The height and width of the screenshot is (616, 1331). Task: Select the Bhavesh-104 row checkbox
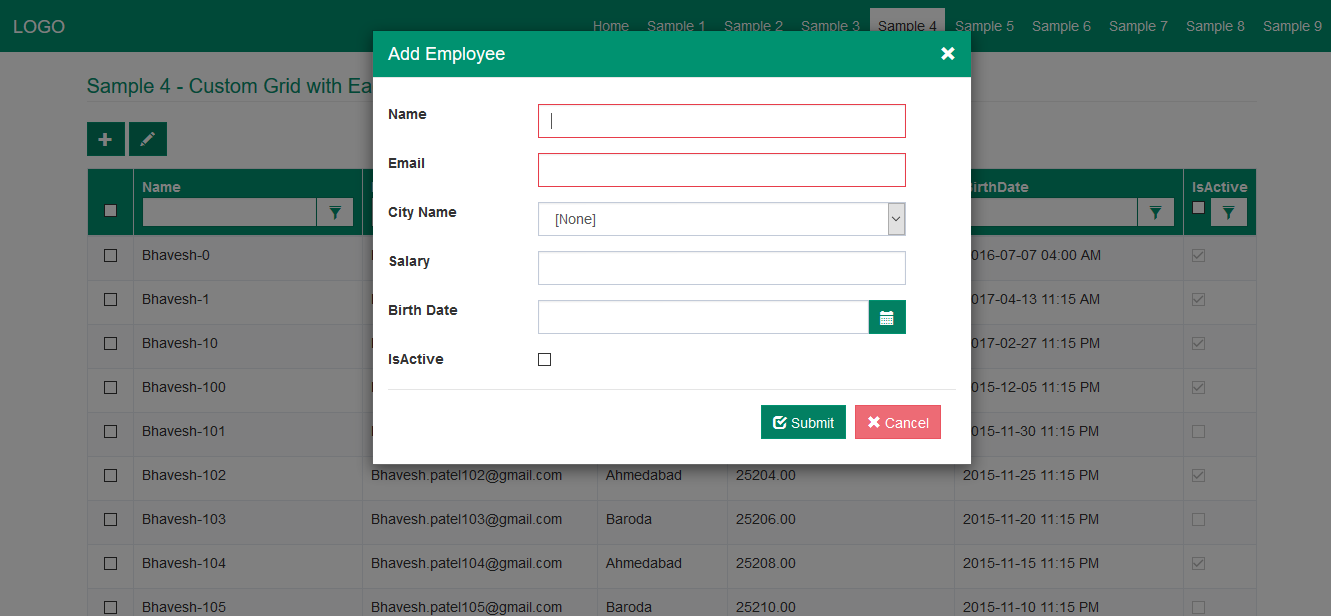coord(111,564)
